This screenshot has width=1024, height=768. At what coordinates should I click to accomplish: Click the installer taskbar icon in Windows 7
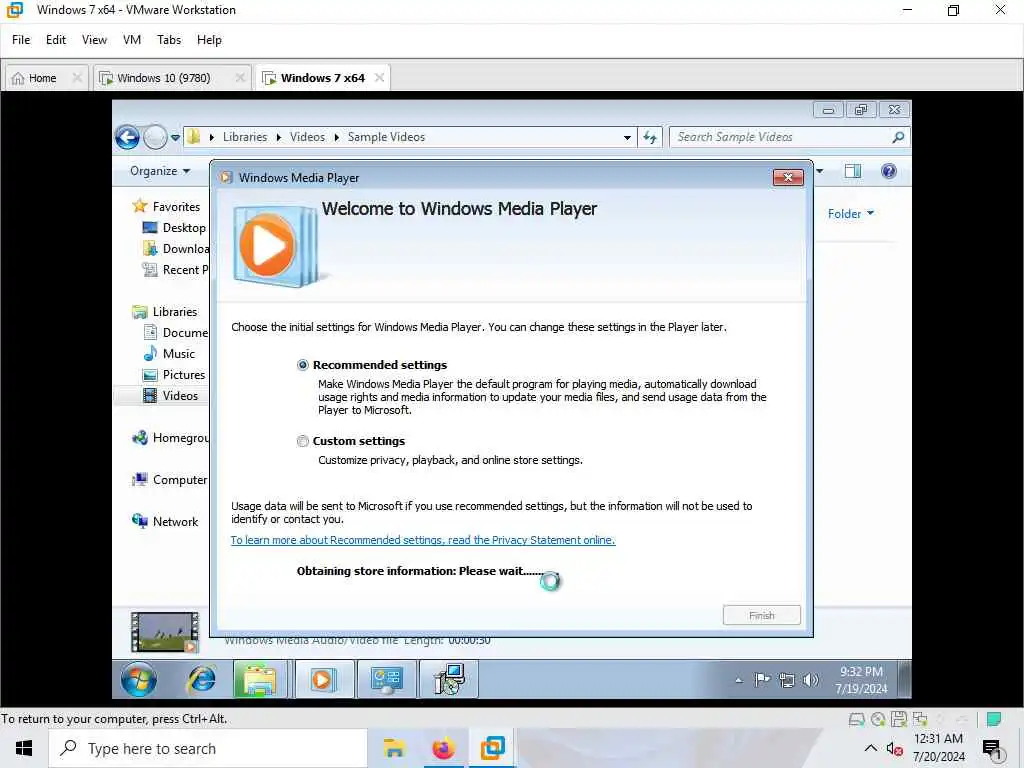[449, 679]
